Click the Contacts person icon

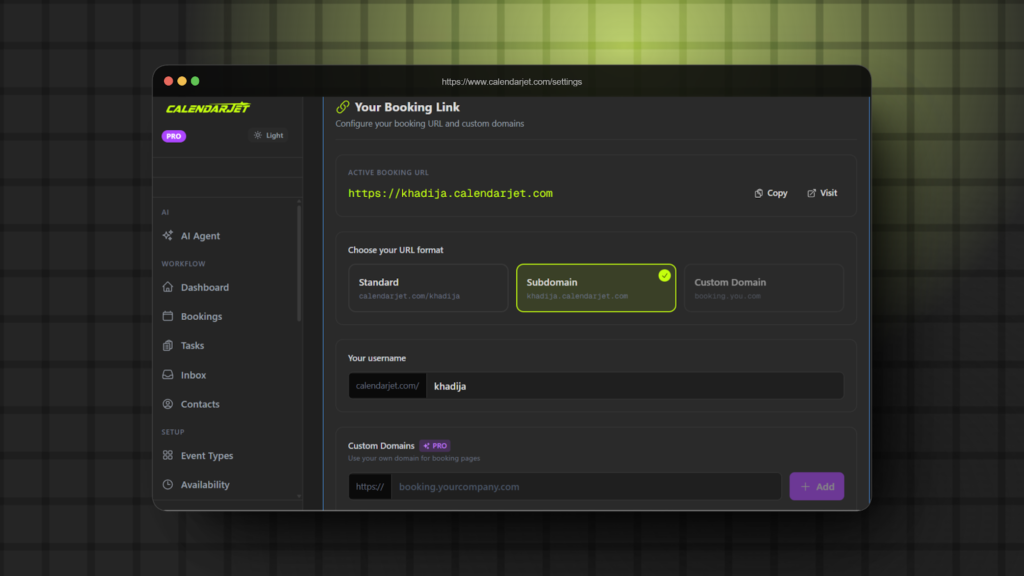pyautogui.click(x=168, y=404)
